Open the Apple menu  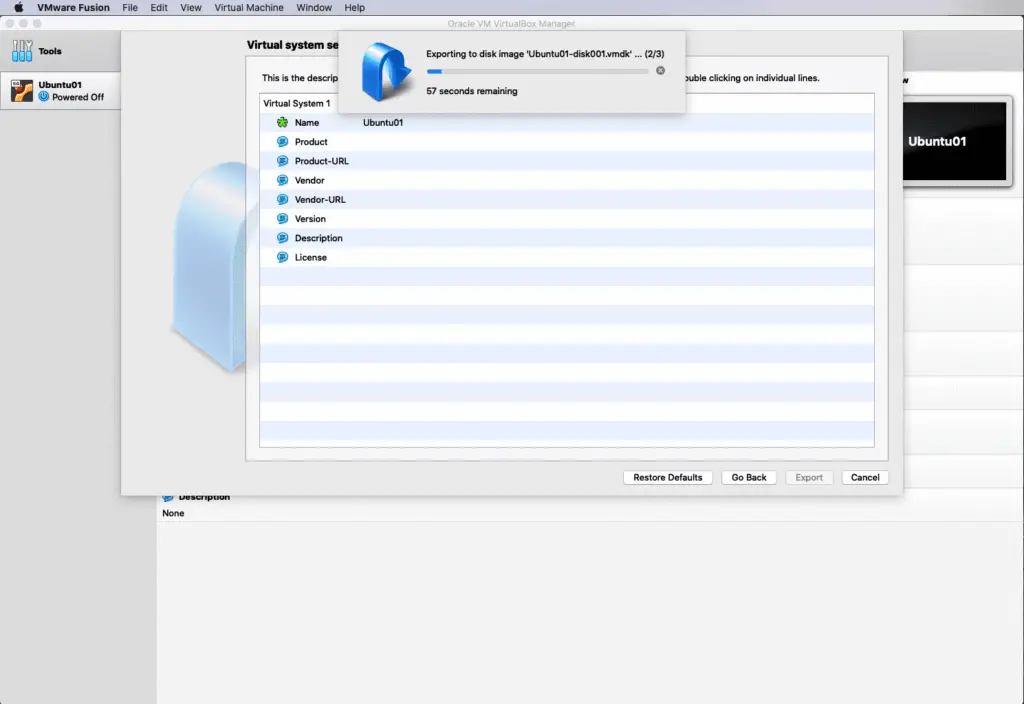click(18, 8)
